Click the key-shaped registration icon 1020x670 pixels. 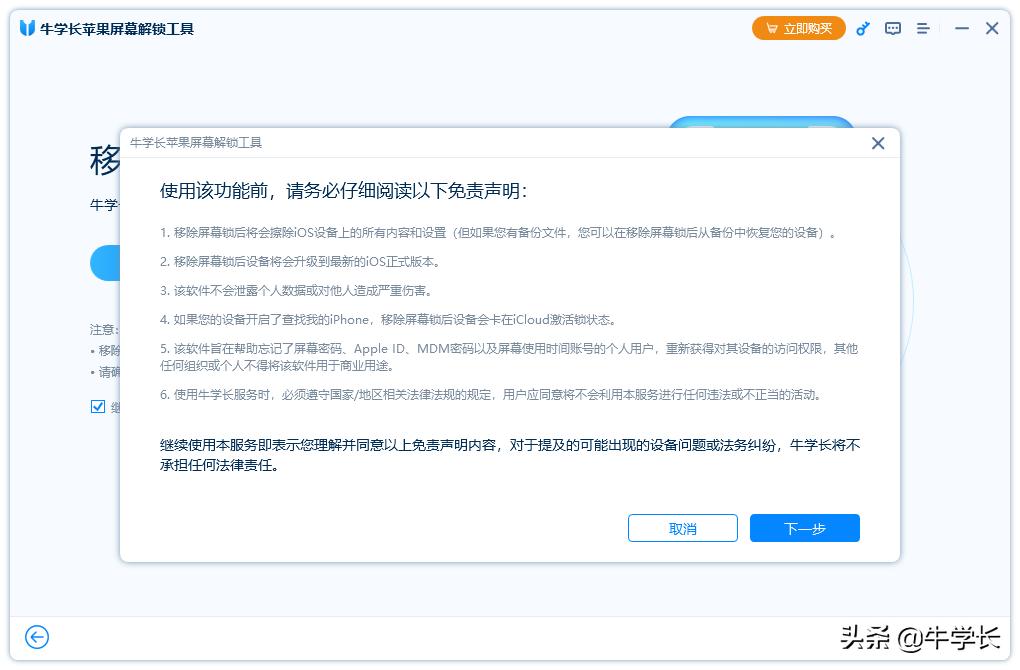point(862,28)
